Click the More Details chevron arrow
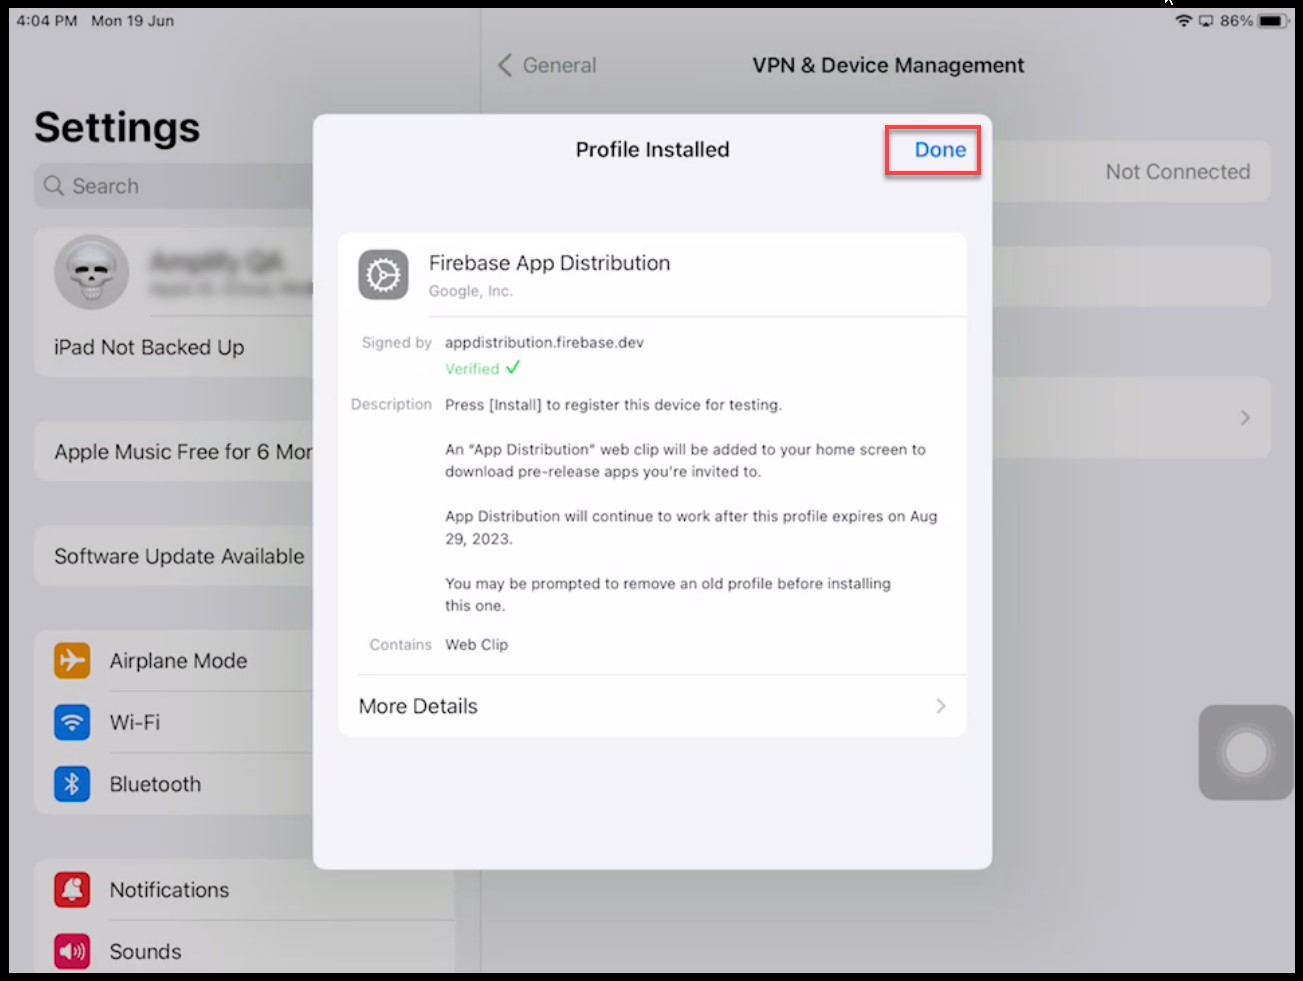This screenshot has width=1303, height=981. (x=940, y=706)
